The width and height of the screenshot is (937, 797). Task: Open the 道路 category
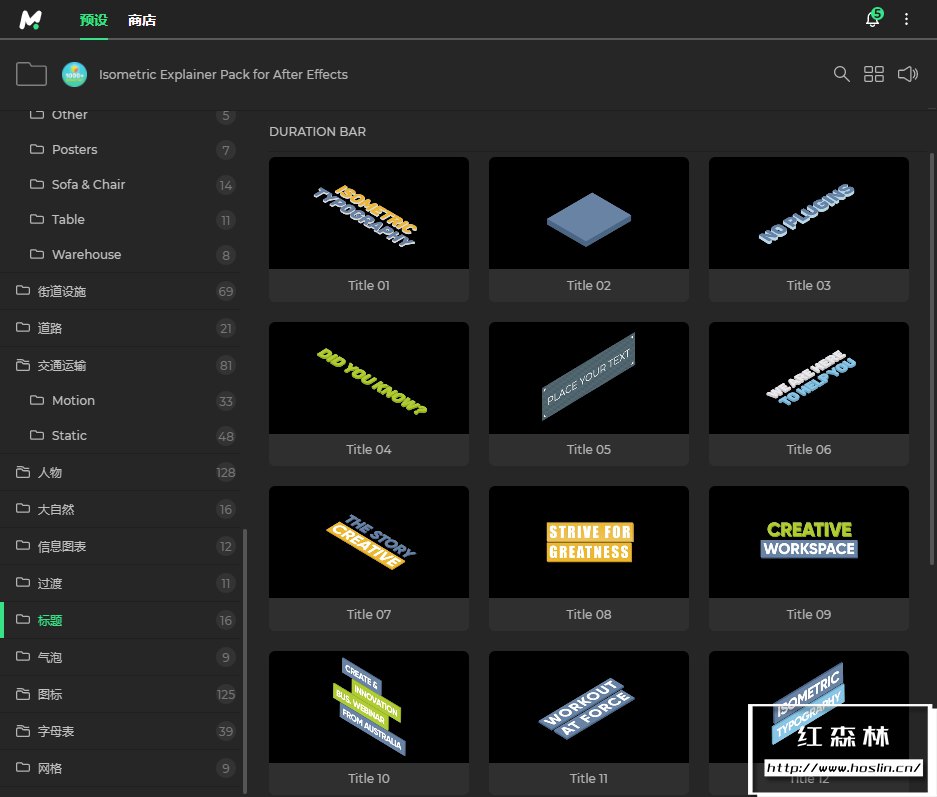pyautogui.click(x=120, y=328)
